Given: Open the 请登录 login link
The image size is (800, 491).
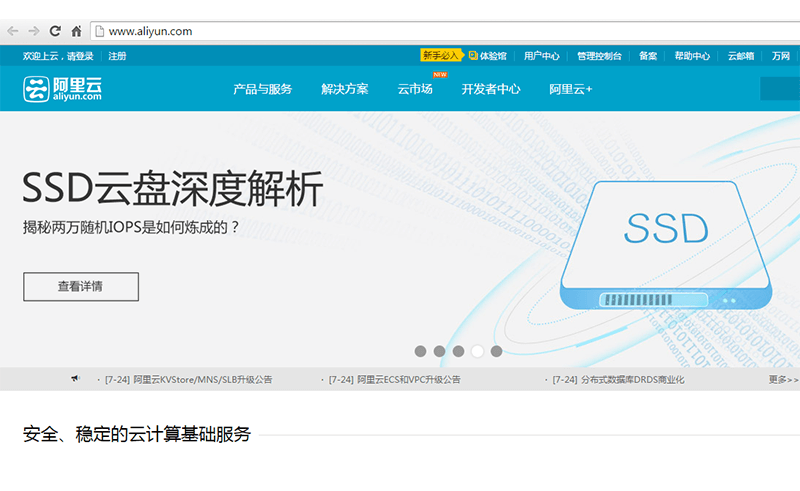Looking at the screenshot, I should [81, 56].
